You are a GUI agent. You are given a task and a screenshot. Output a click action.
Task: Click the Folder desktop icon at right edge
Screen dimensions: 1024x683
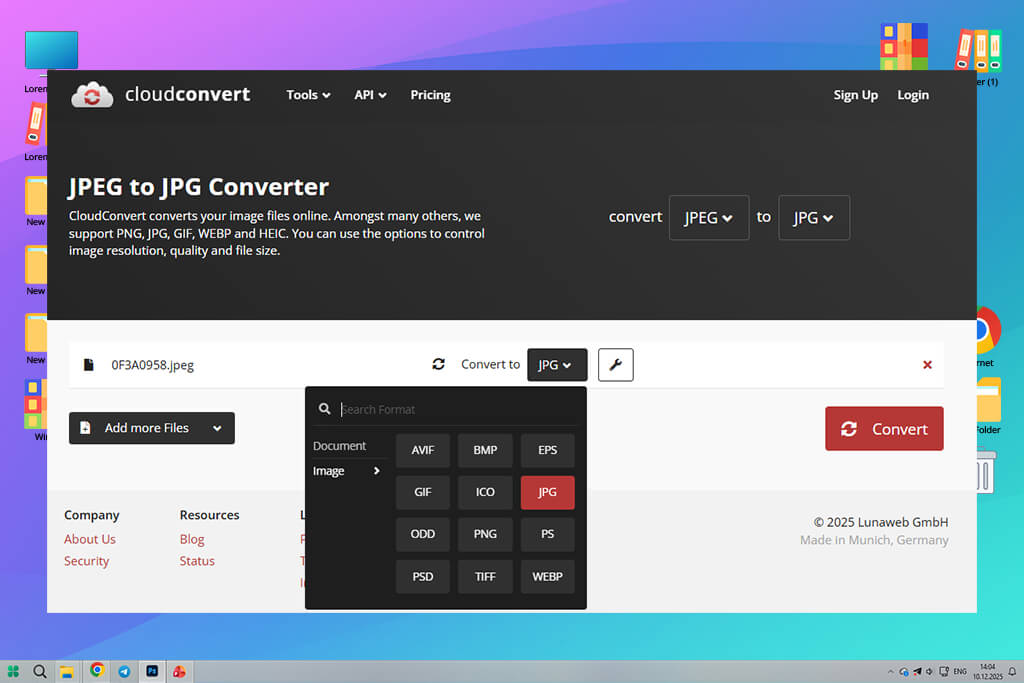989,400
